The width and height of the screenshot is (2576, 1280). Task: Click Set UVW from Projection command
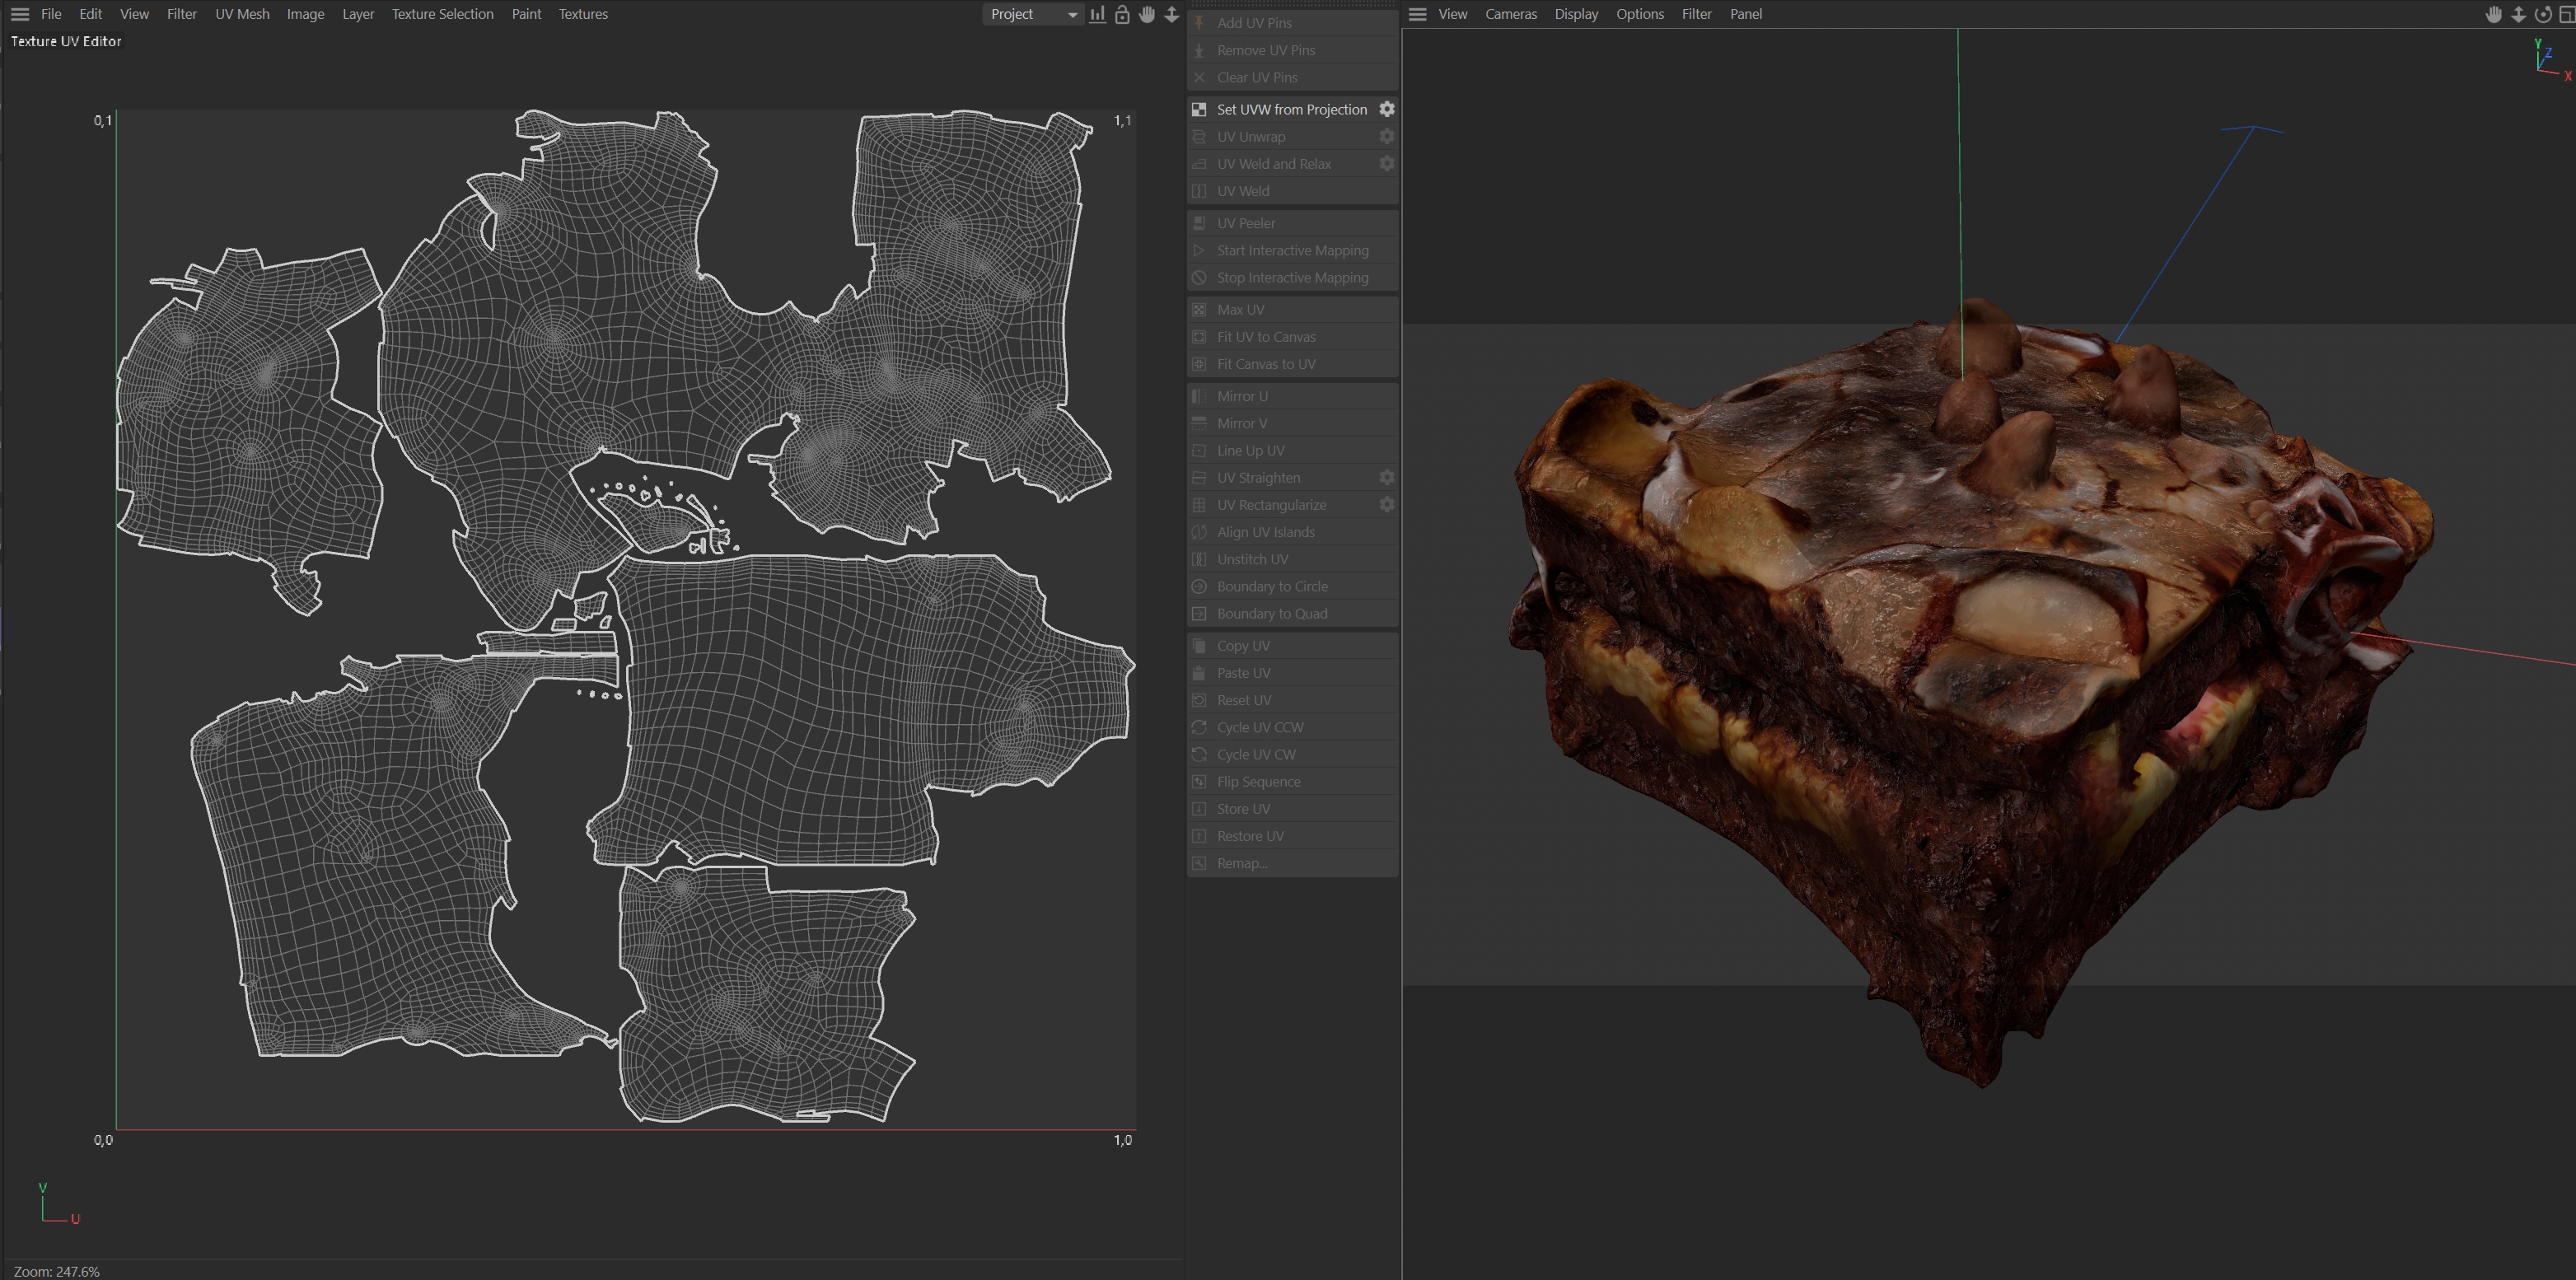click(x=1291, y=109)
